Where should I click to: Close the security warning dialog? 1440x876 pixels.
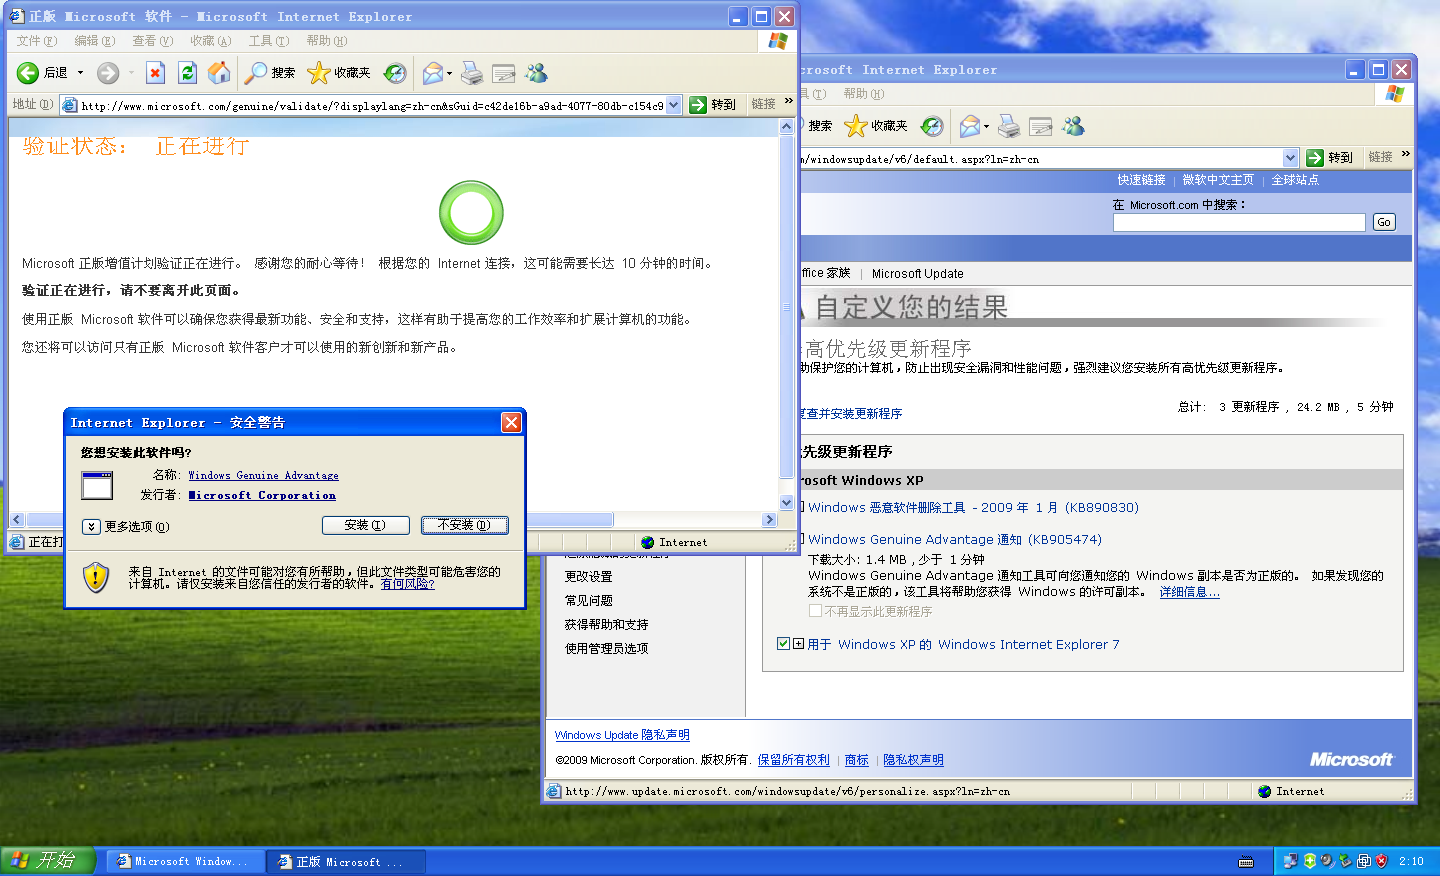pos(511,422)
